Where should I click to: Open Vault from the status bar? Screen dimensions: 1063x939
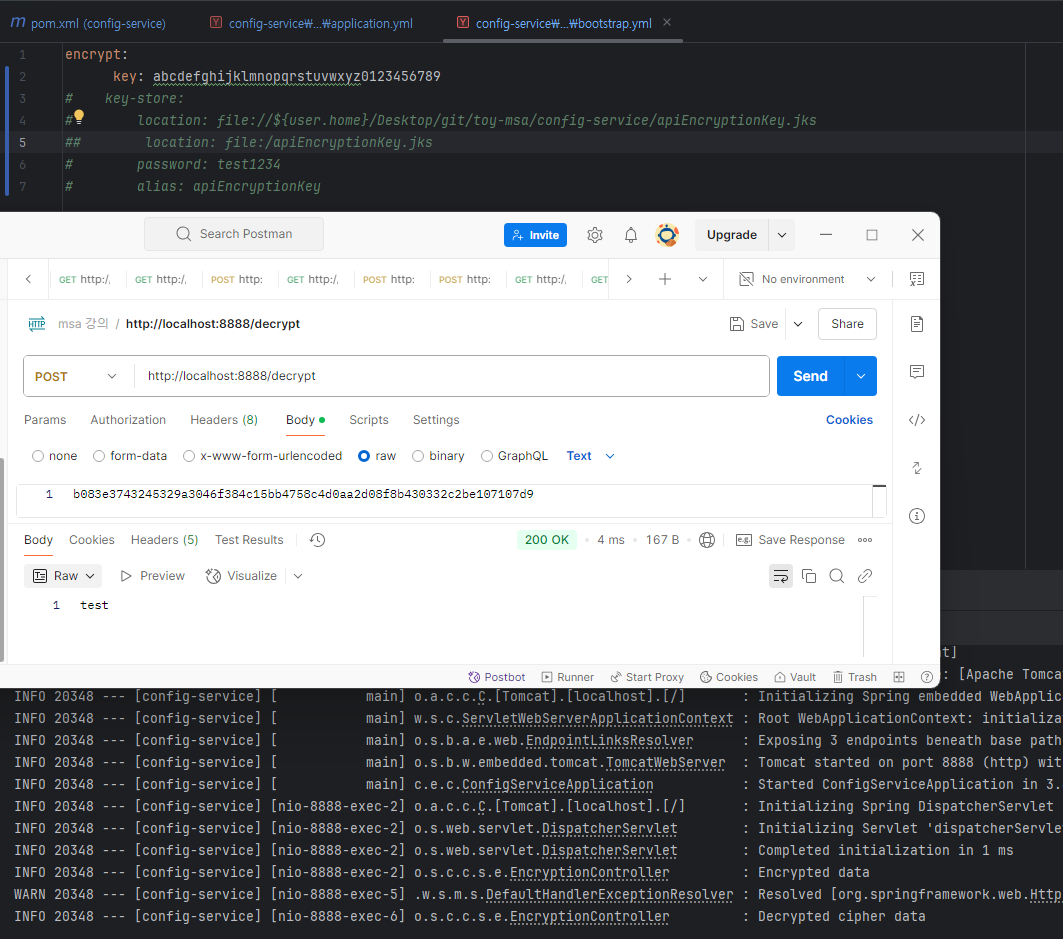click(x=795, y=677)
